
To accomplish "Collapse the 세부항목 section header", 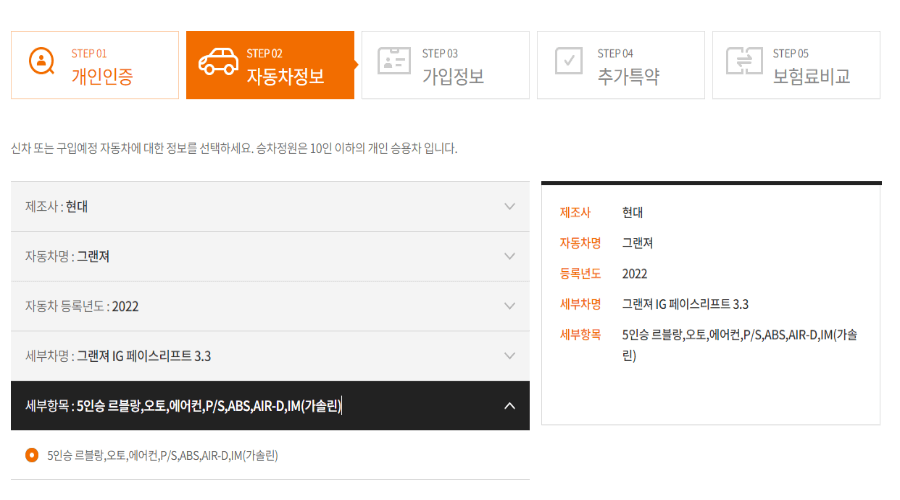I will (x=270, y=406).
